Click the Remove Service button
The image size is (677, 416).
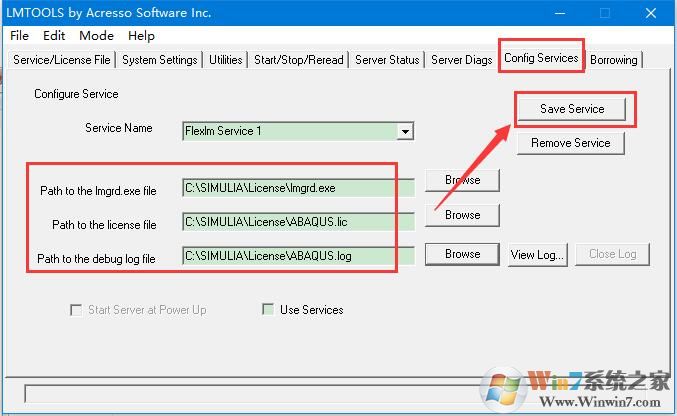point(571,143)
